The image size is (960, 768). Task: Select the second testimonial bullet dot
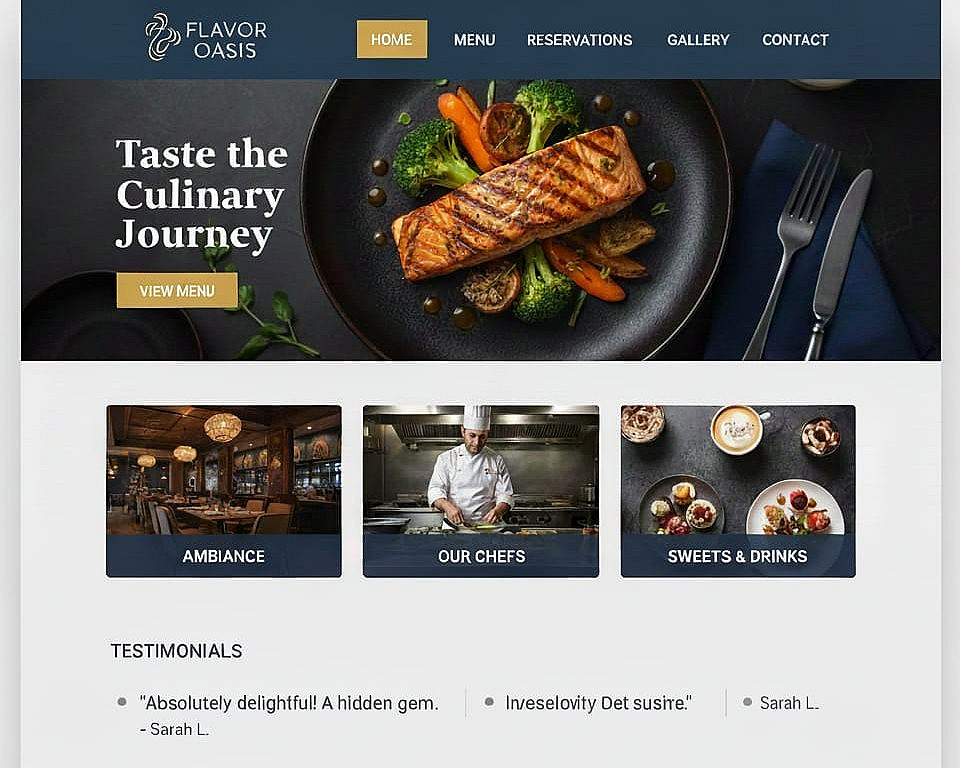[x=489, y=702]
